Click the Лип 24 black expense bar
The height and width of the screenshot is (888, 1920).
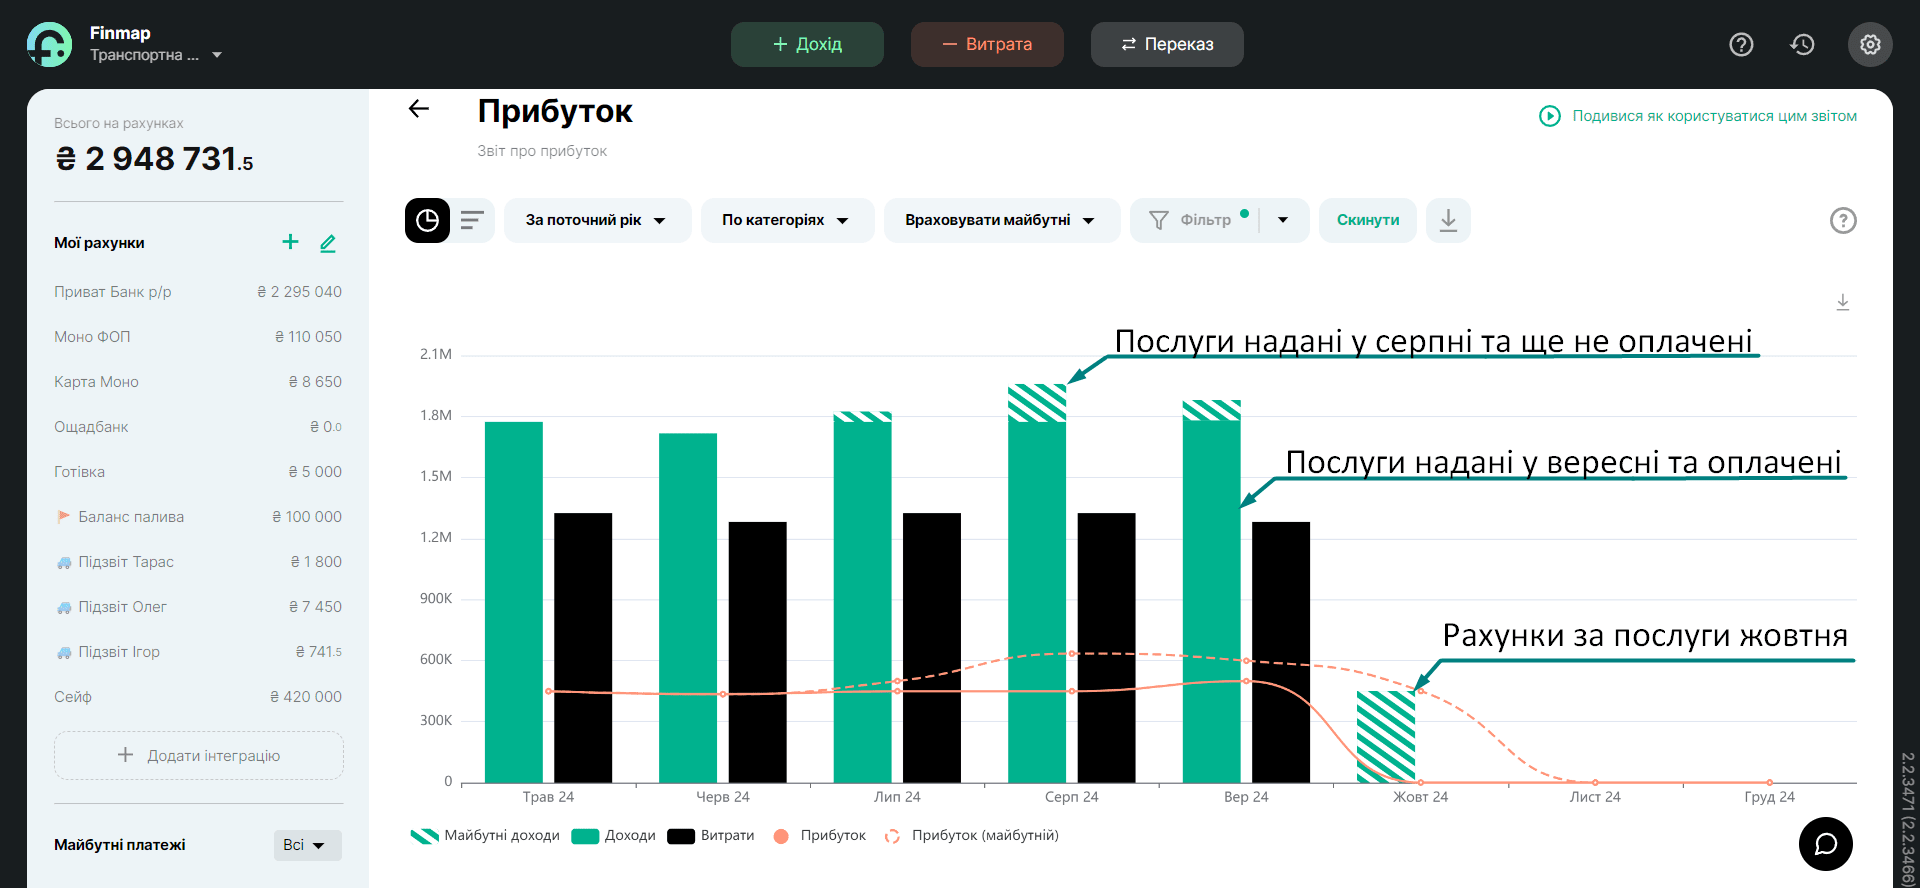(932, 648)
